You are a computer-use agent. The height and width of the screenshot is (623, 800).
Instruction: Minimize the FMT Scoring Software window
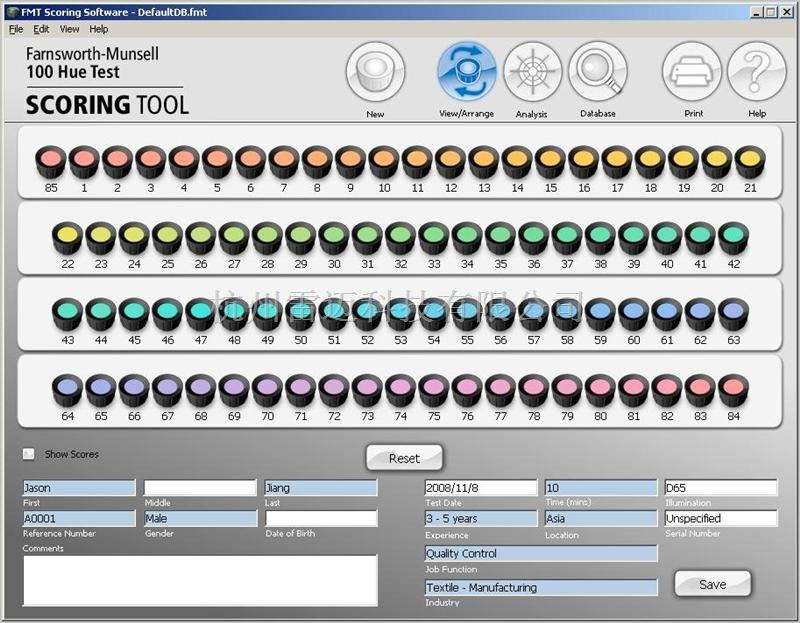pos(758,12)
